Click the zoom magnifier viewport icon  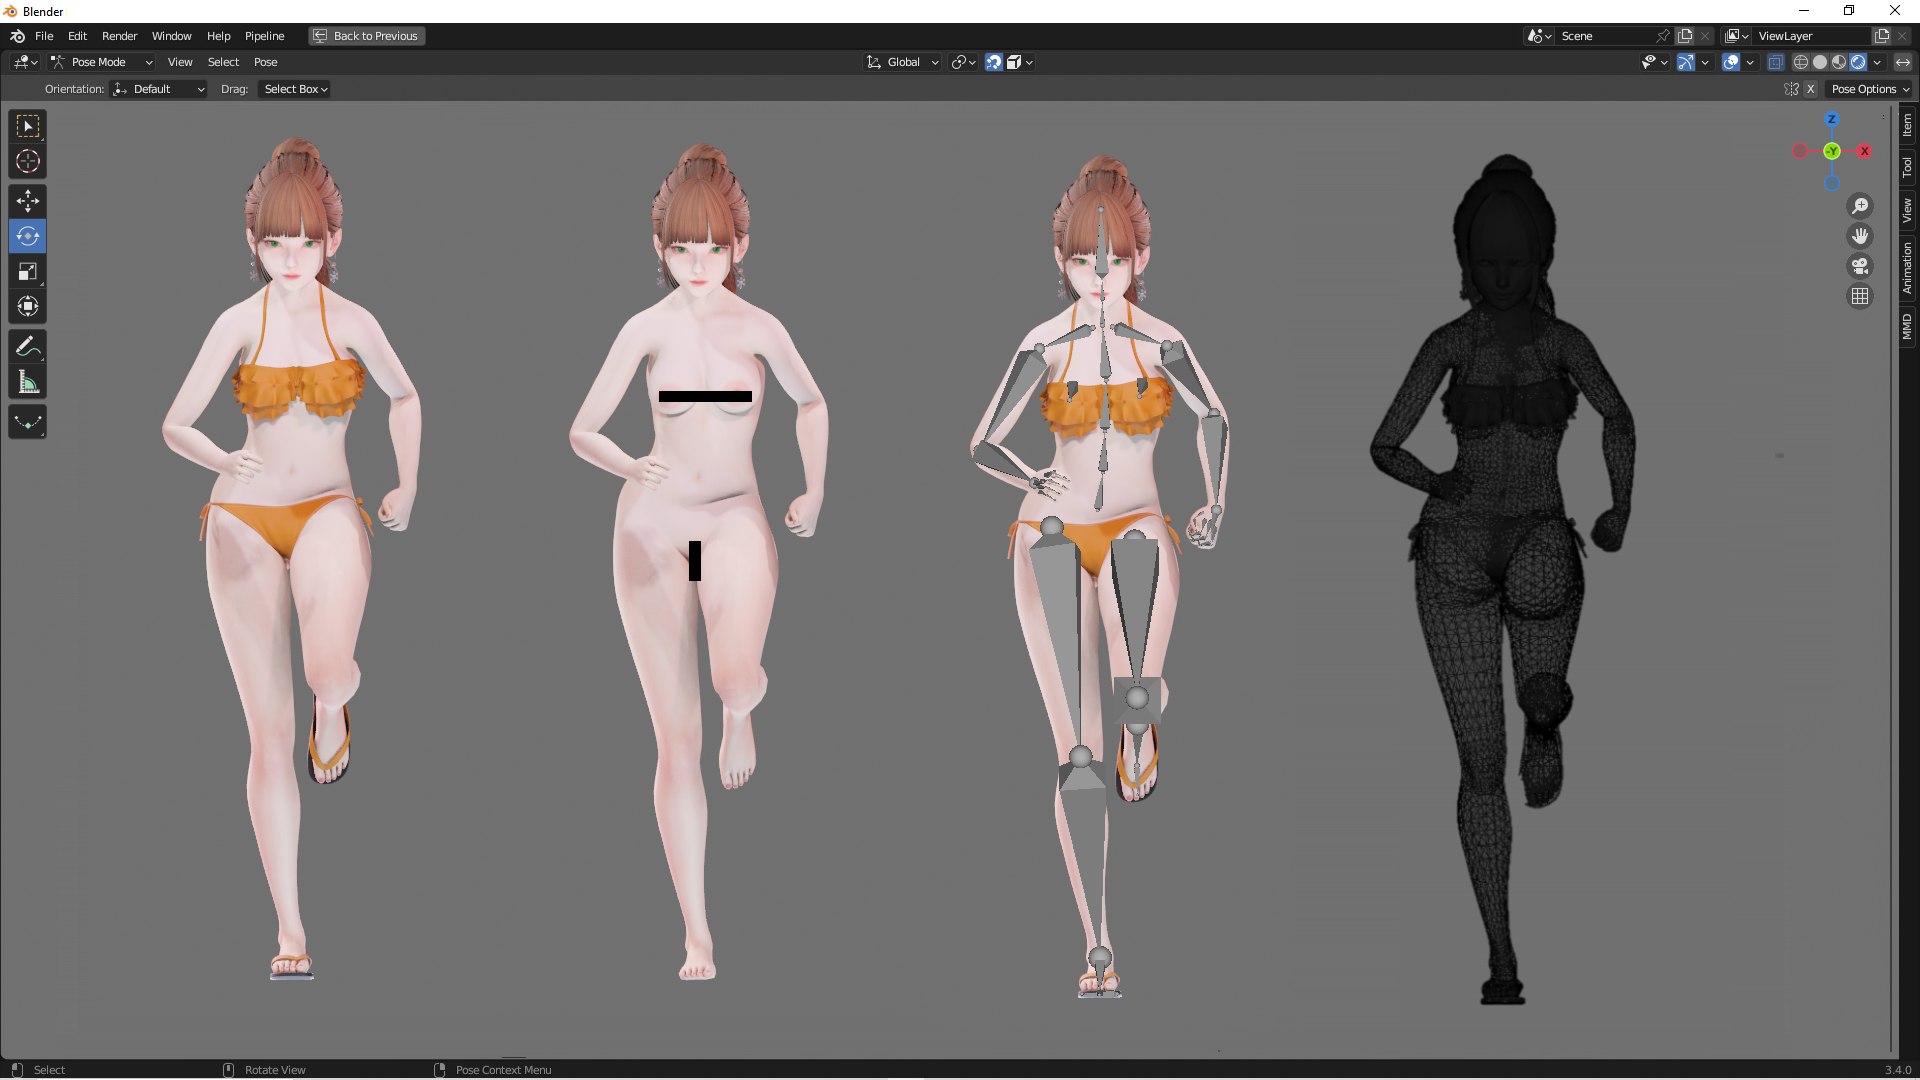[x=1860, y=206]
